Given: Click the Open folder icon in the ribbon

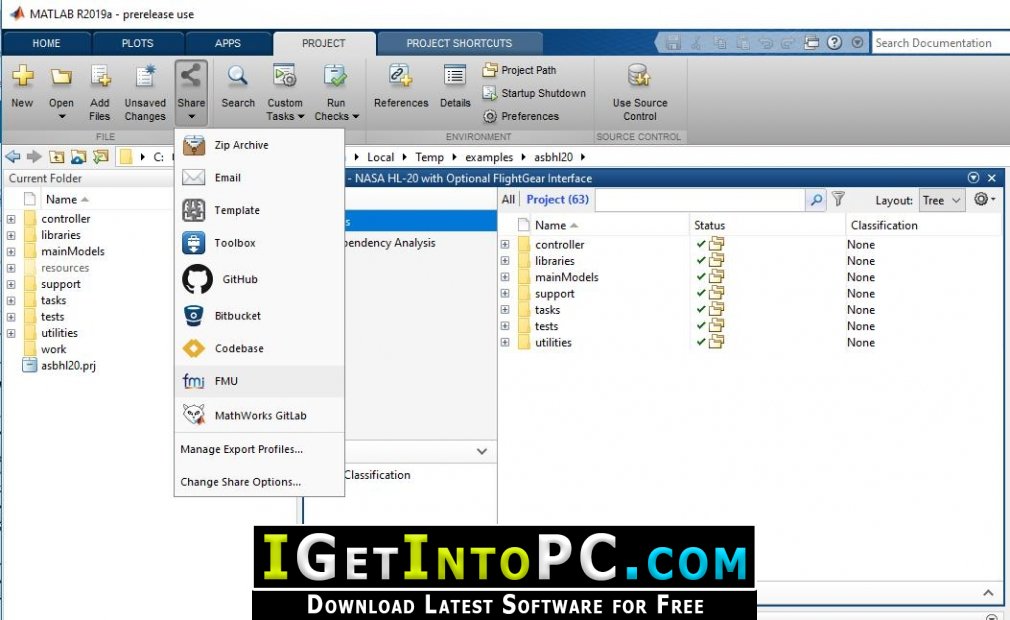Looking at the screenshot, I should point(61,77).
